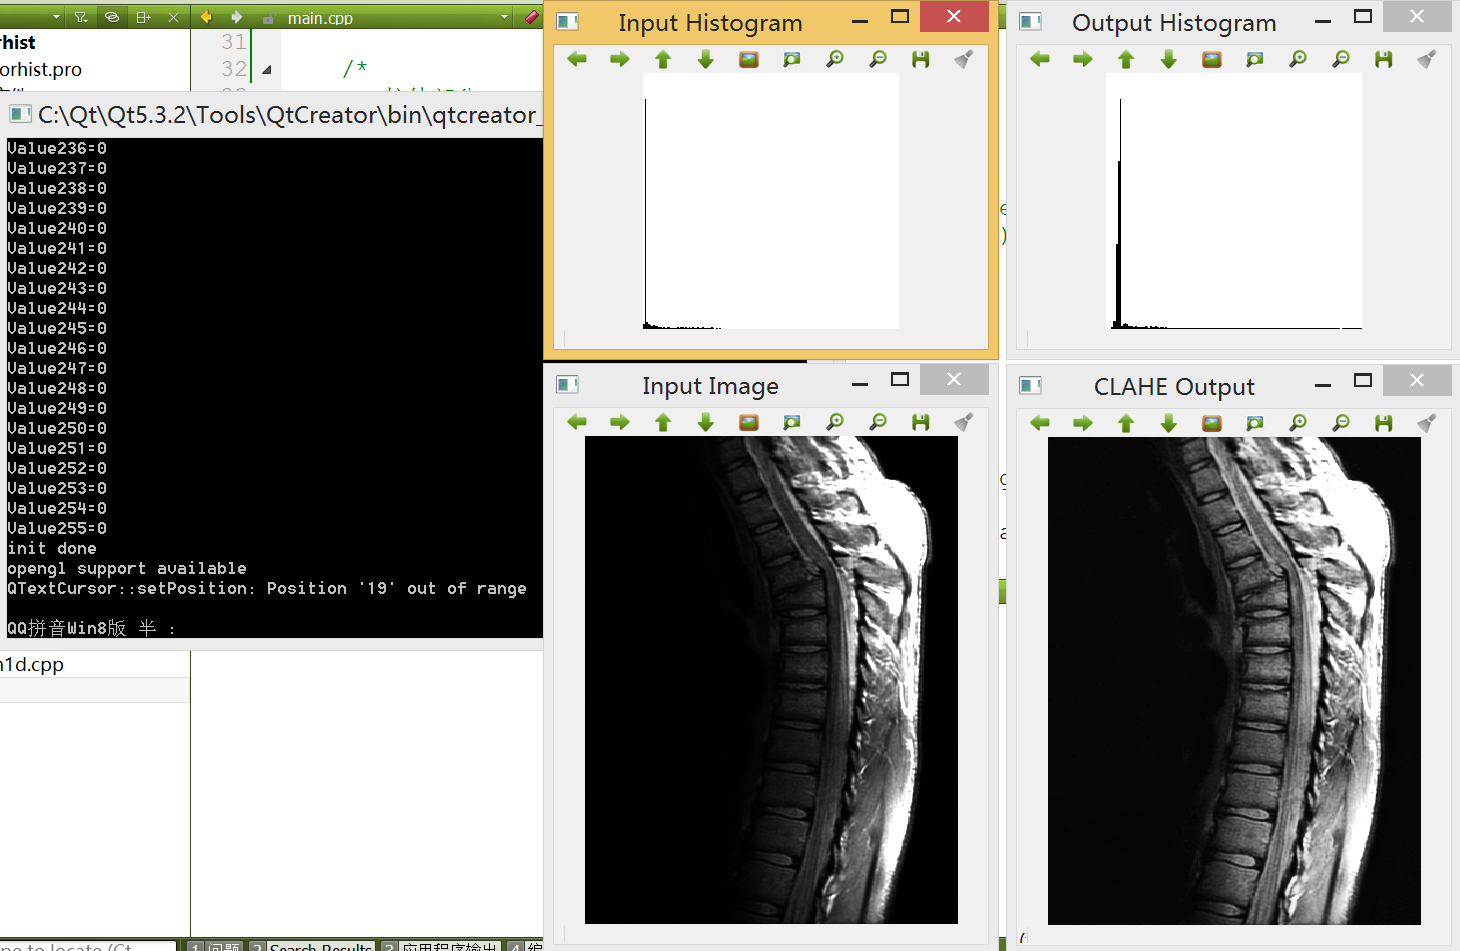
Task: Reset zoom to original in CLAHE Output
Action: [x=1212, y=423]
